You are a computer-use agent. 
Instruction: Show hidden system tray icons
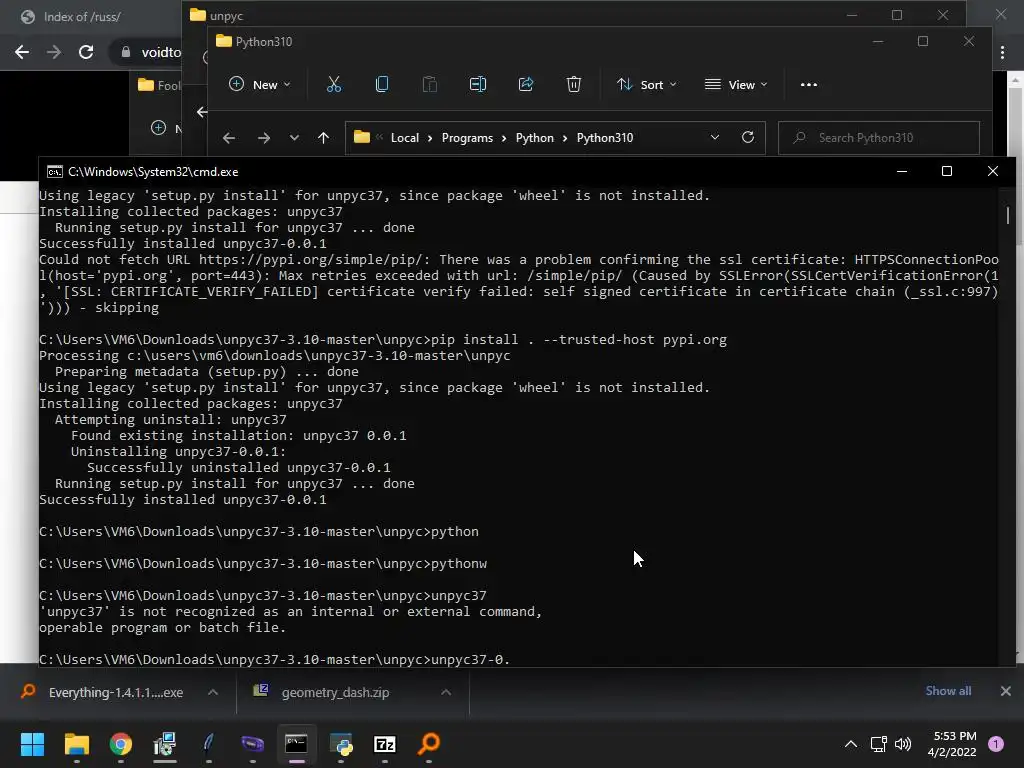(x=851, y=744)
